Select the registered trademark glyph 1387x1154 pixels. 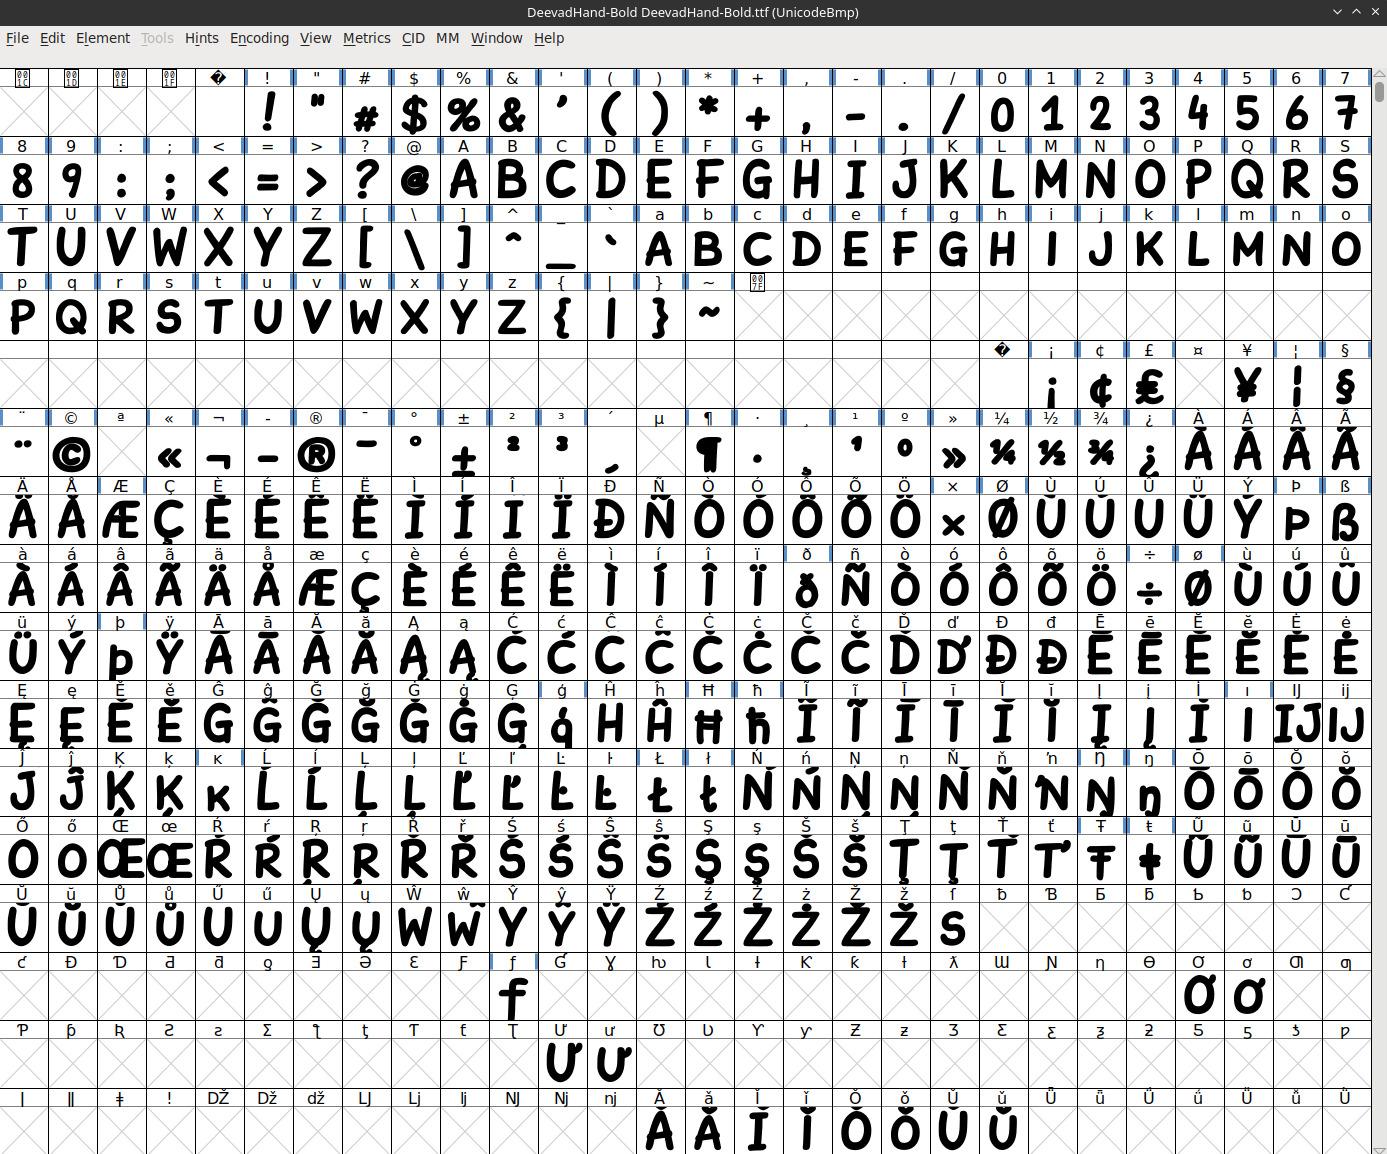316,454
